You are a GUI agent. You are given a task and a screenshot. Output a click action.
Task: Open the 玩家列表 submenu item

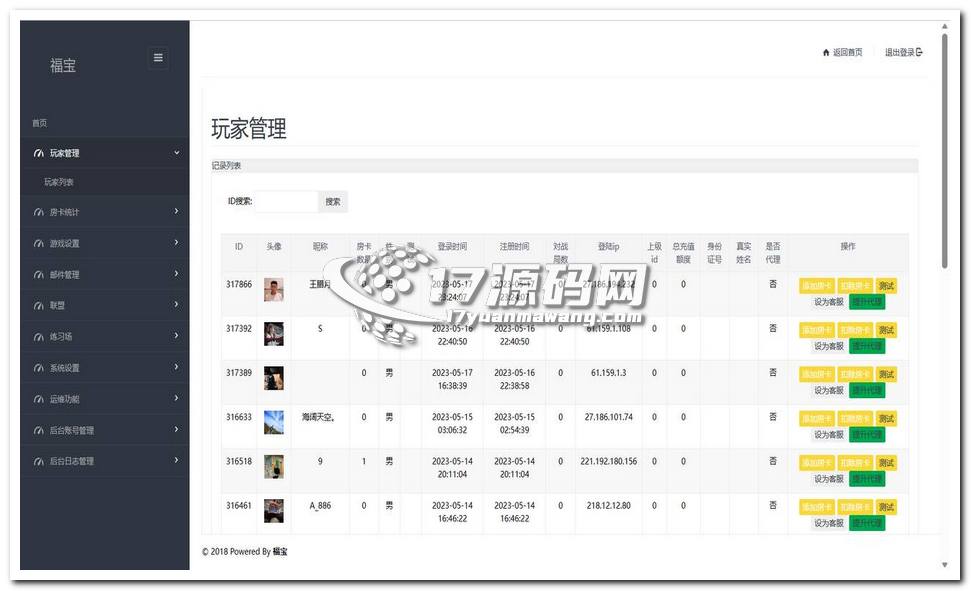click(x=59, y=183)
